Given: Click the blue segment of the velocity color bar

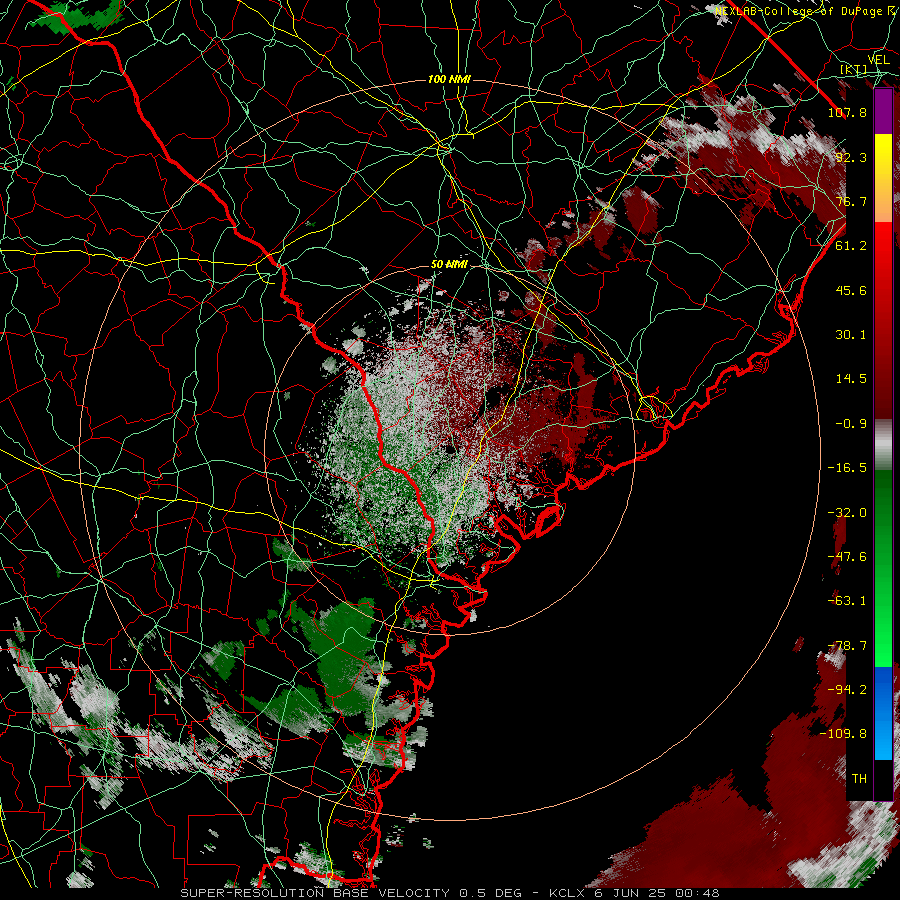Looking at the screenshot, I should 883,713.
